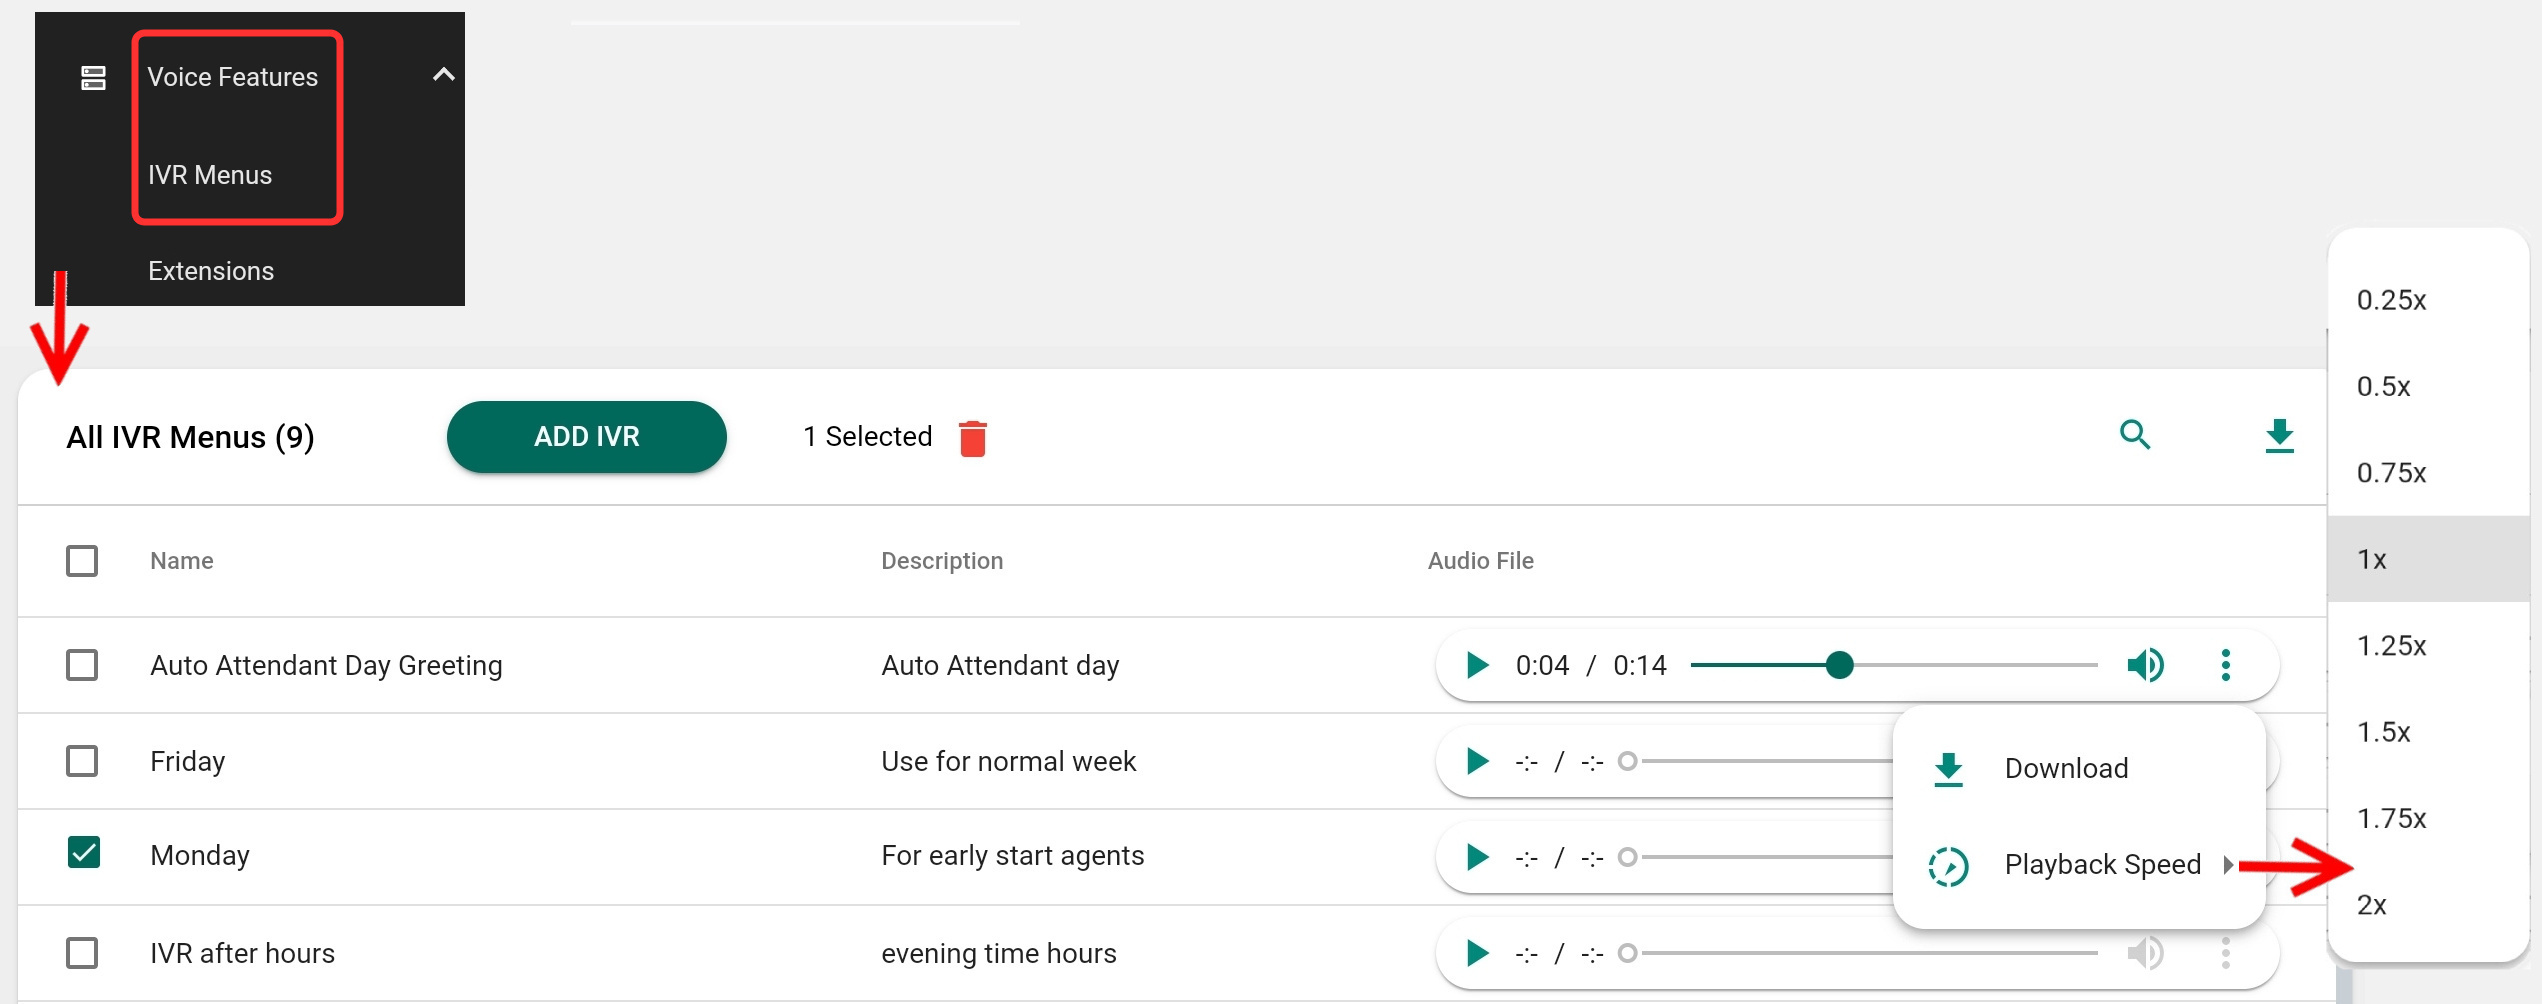Expand the Playback Speed submenu arrow

2231,864
